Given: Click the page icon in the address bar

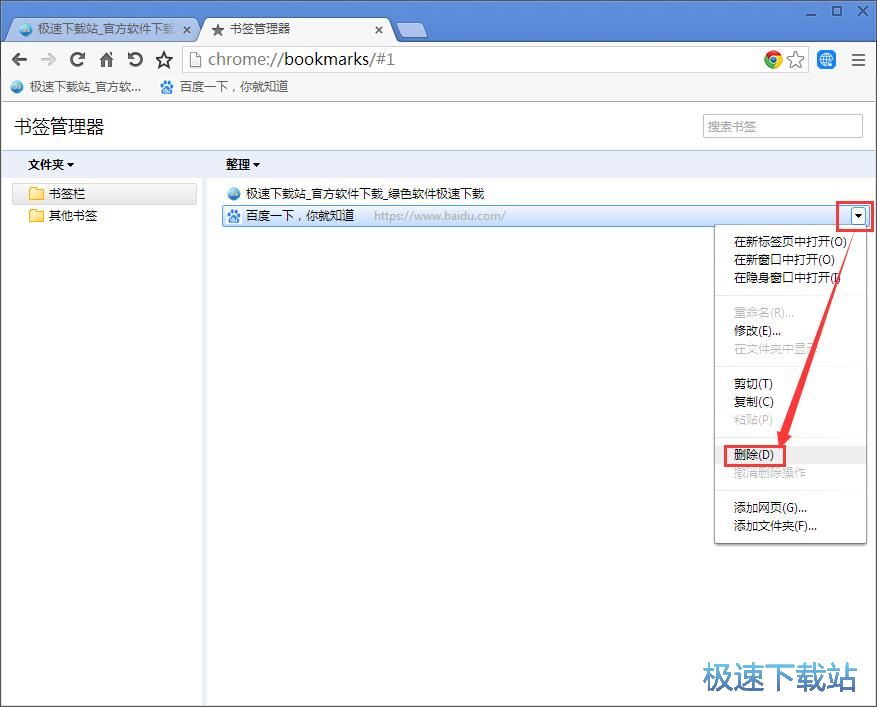Looking at the screenshot, I should click(x=195, y=59).
